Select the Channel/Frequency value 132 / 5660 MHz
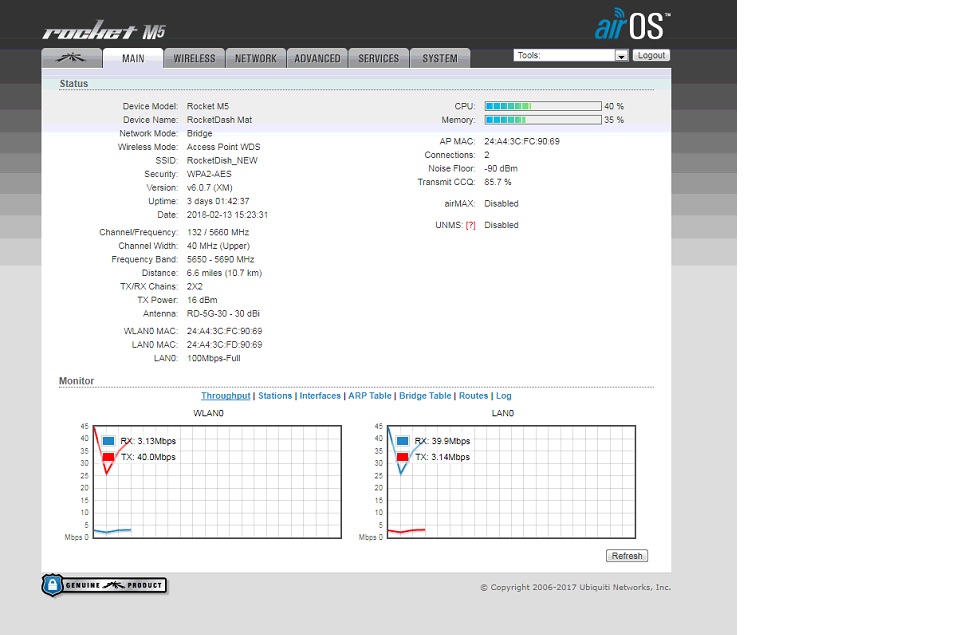This screenshot has height=635, width=960. 218,233
